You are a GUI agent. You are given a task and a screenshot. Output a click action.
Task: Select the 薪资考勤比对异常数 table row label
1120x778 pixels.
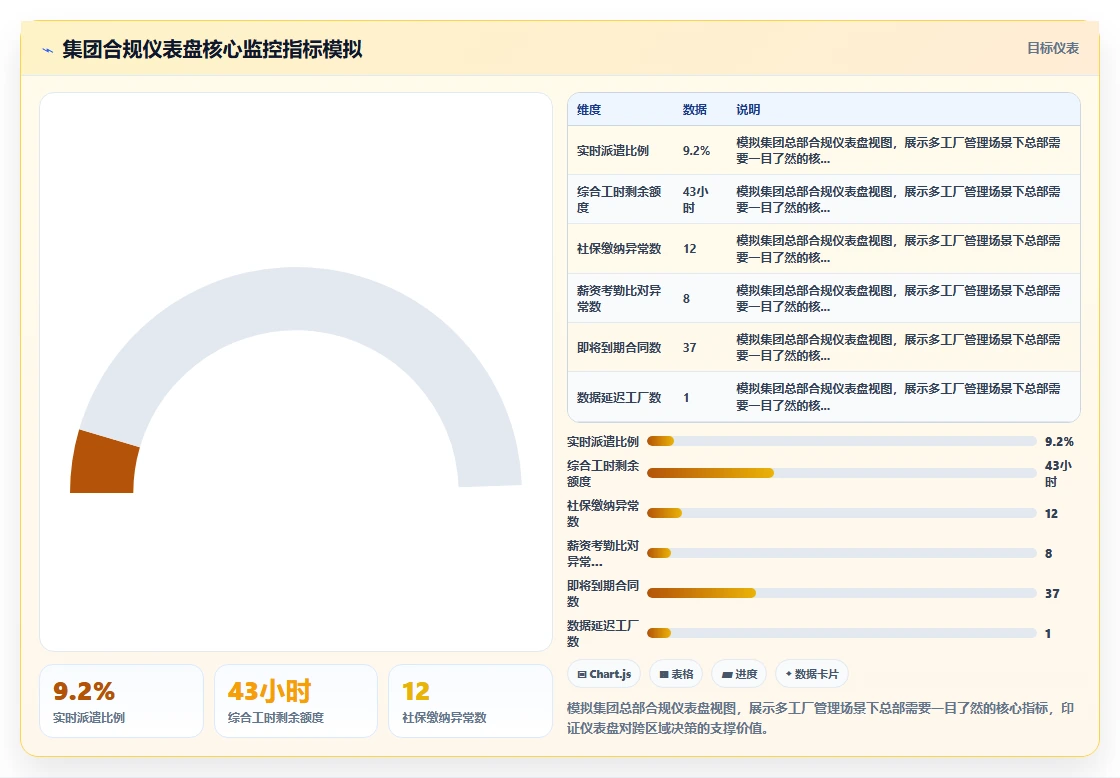point(619,299)
